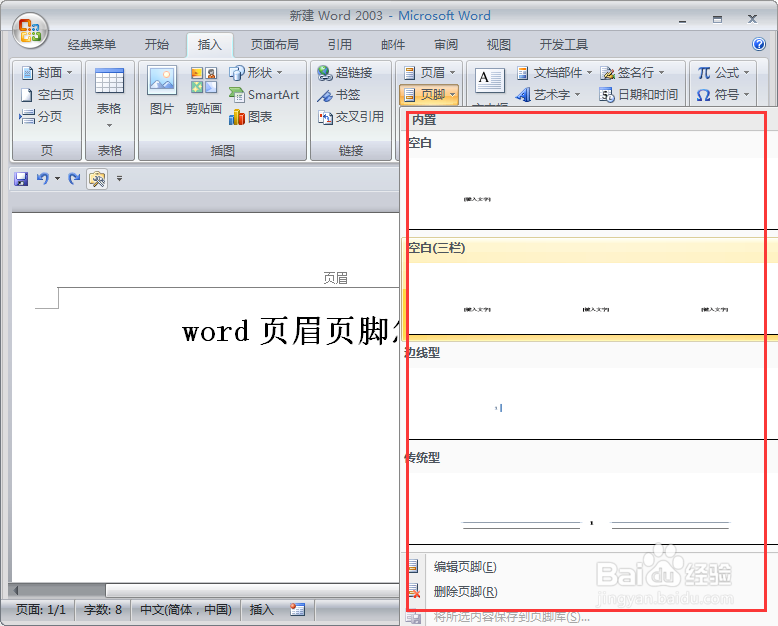Switch to the 页面布局 tab

click(274, 45)
